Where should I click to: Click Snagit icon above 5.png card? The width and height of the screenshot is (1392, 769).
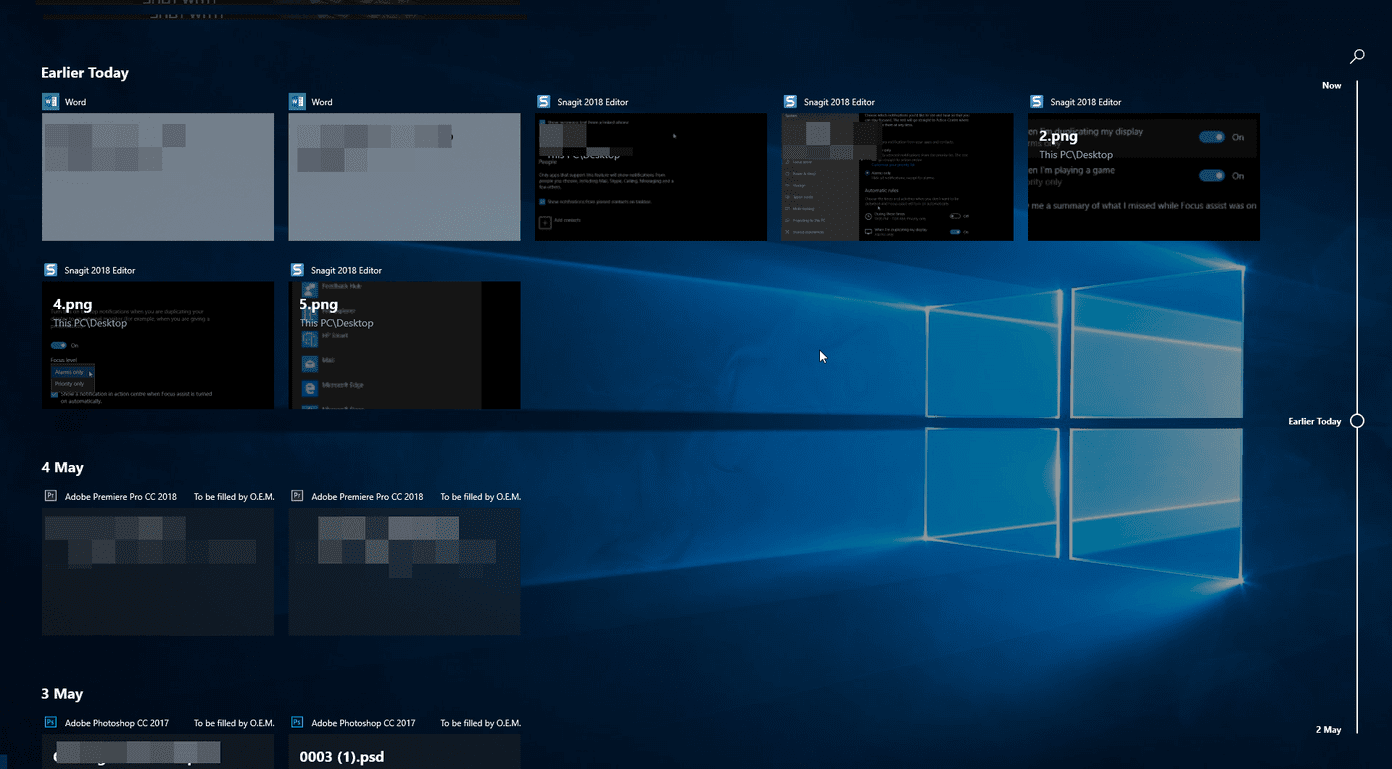297,270
